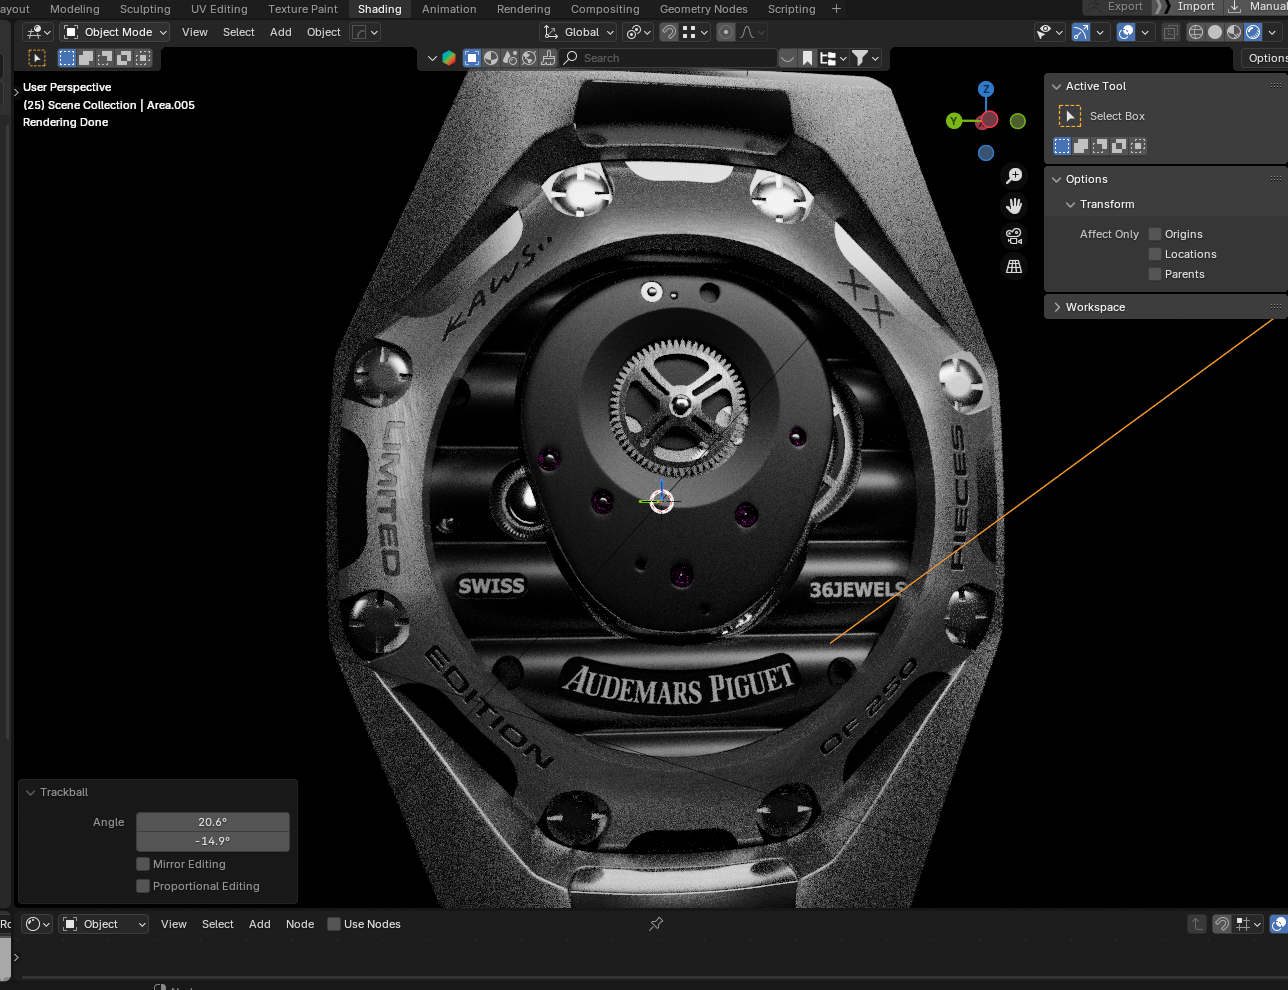Open snapping options dropdown

point(695,32)
